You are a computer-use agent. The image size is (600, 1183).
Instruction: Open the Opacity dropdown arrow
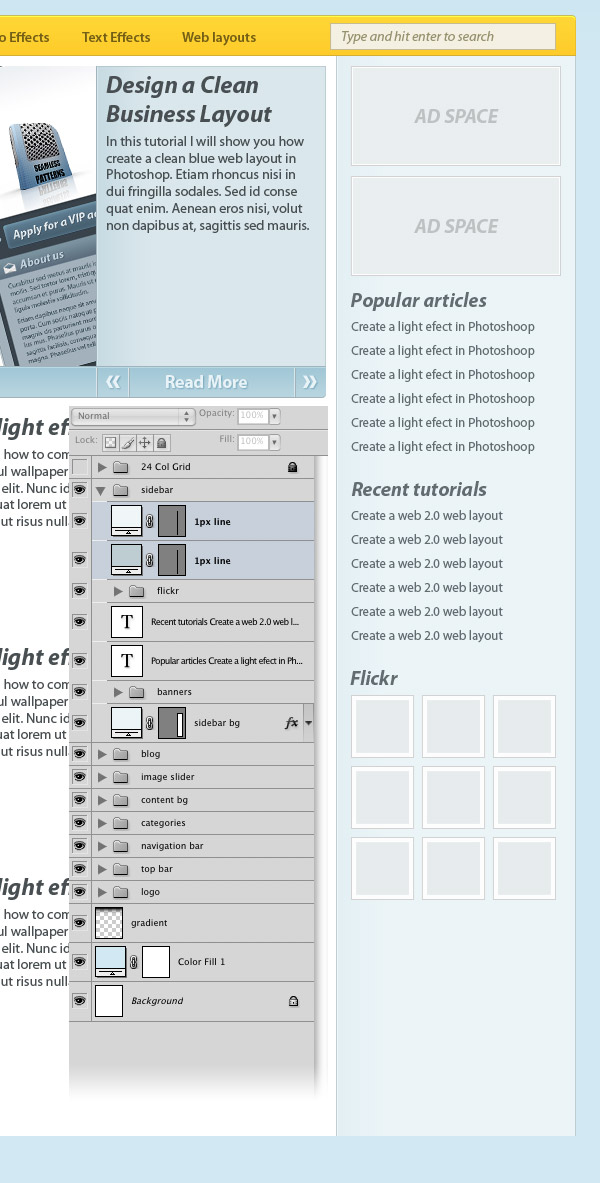(274, 416)
